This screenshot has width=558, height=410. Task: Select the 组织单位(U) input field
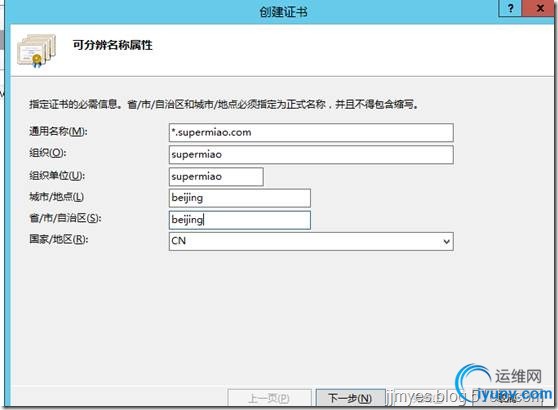point(216,177)
